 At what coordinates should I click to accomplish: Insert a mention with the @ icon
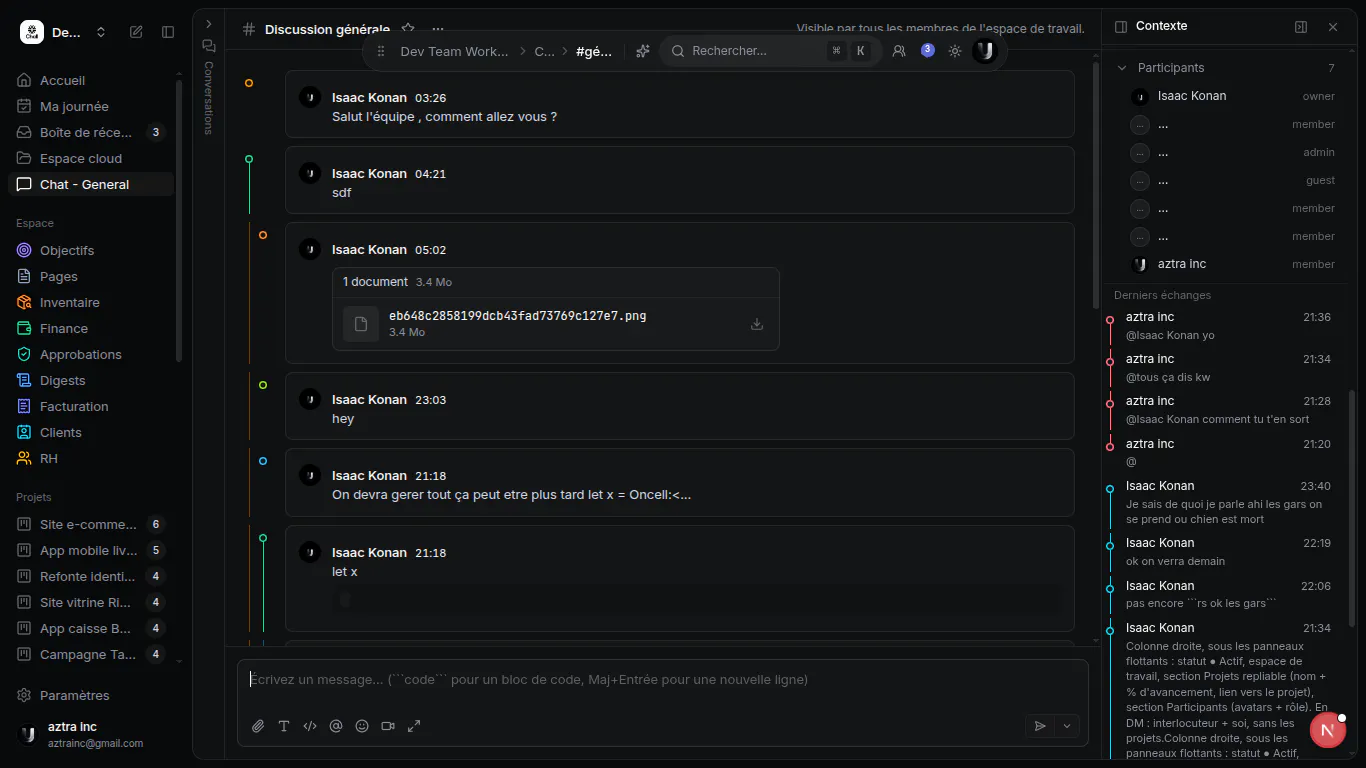[336, 726]
